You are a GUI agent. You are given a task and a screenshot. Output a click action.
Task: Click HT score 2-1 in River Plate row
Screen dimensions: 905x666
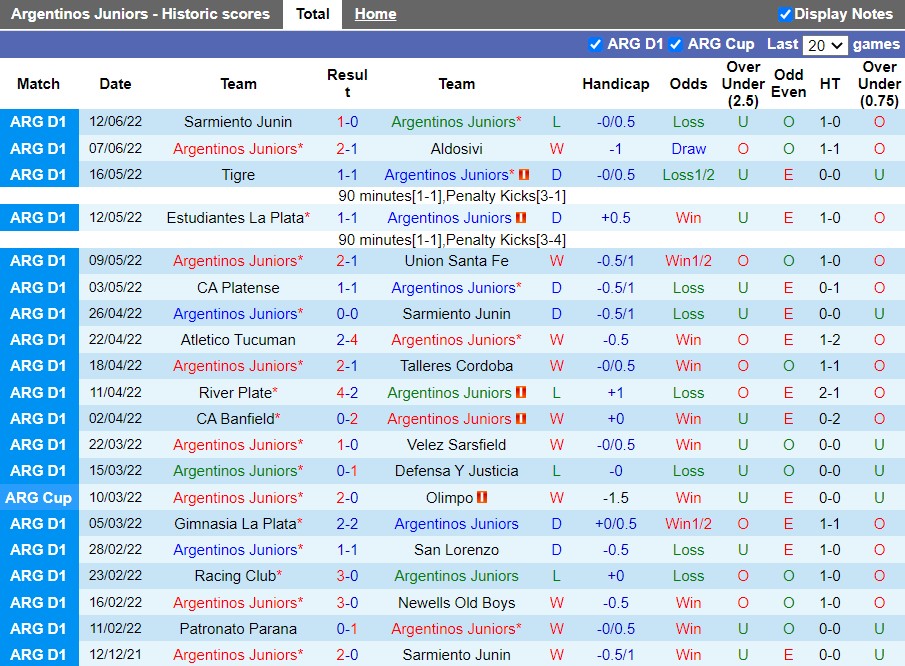pos(829,392)
